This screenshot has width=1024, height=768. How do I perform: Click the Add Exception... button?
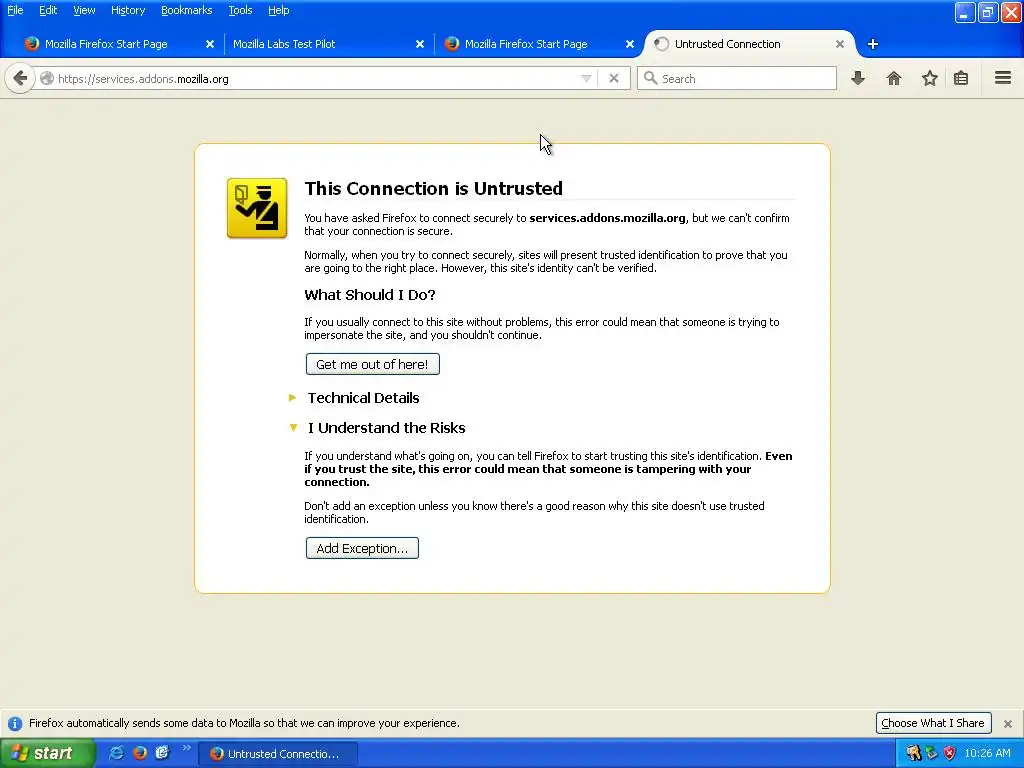click(362, 549)
